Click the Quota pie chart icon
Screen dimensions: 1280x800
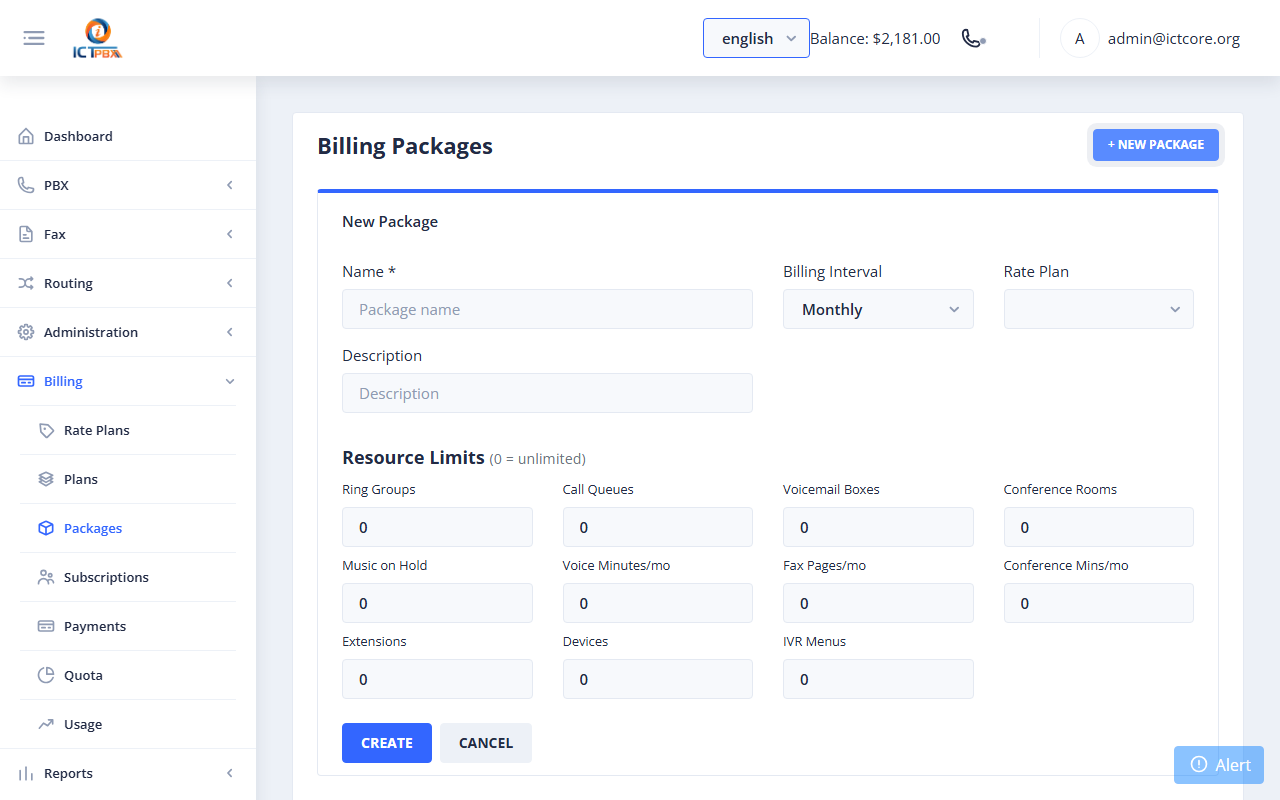click(x=46, y=675)
